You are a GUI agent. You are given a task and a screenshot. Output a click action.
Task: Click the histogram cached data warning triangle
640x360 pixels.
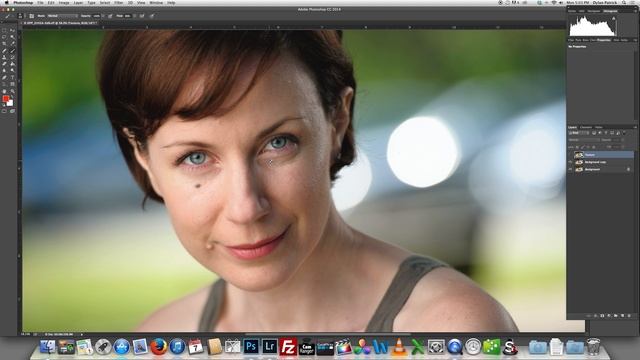(613, 18)
